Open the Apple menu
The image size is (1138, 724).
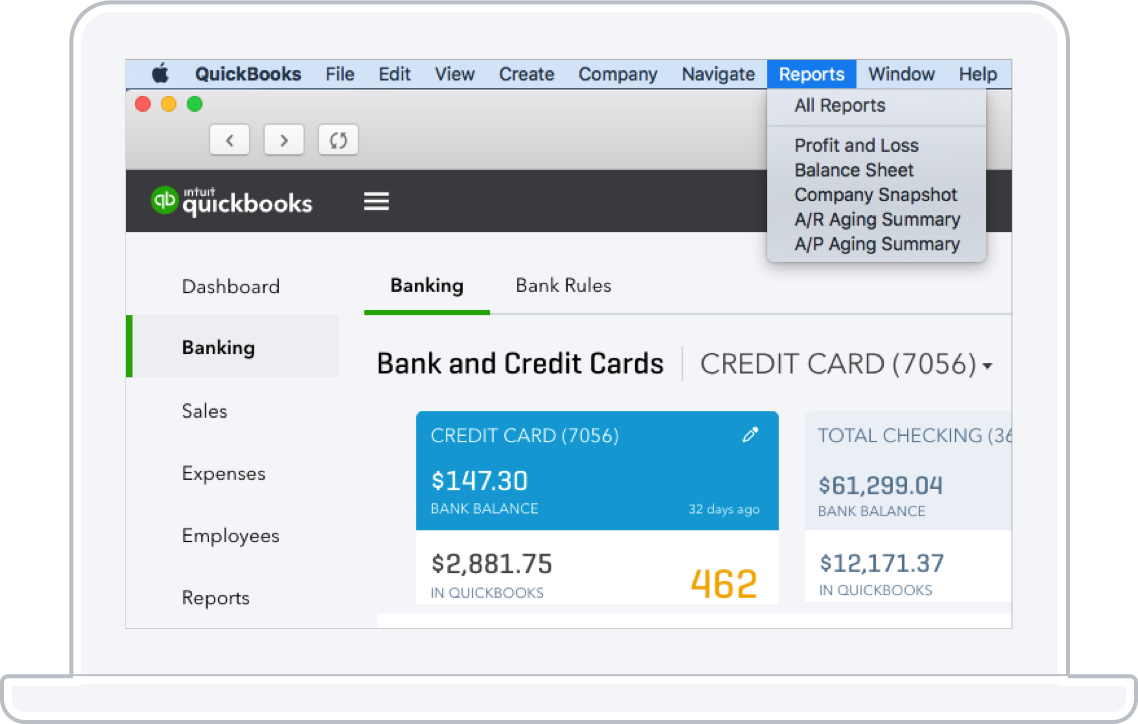point(160,73)
